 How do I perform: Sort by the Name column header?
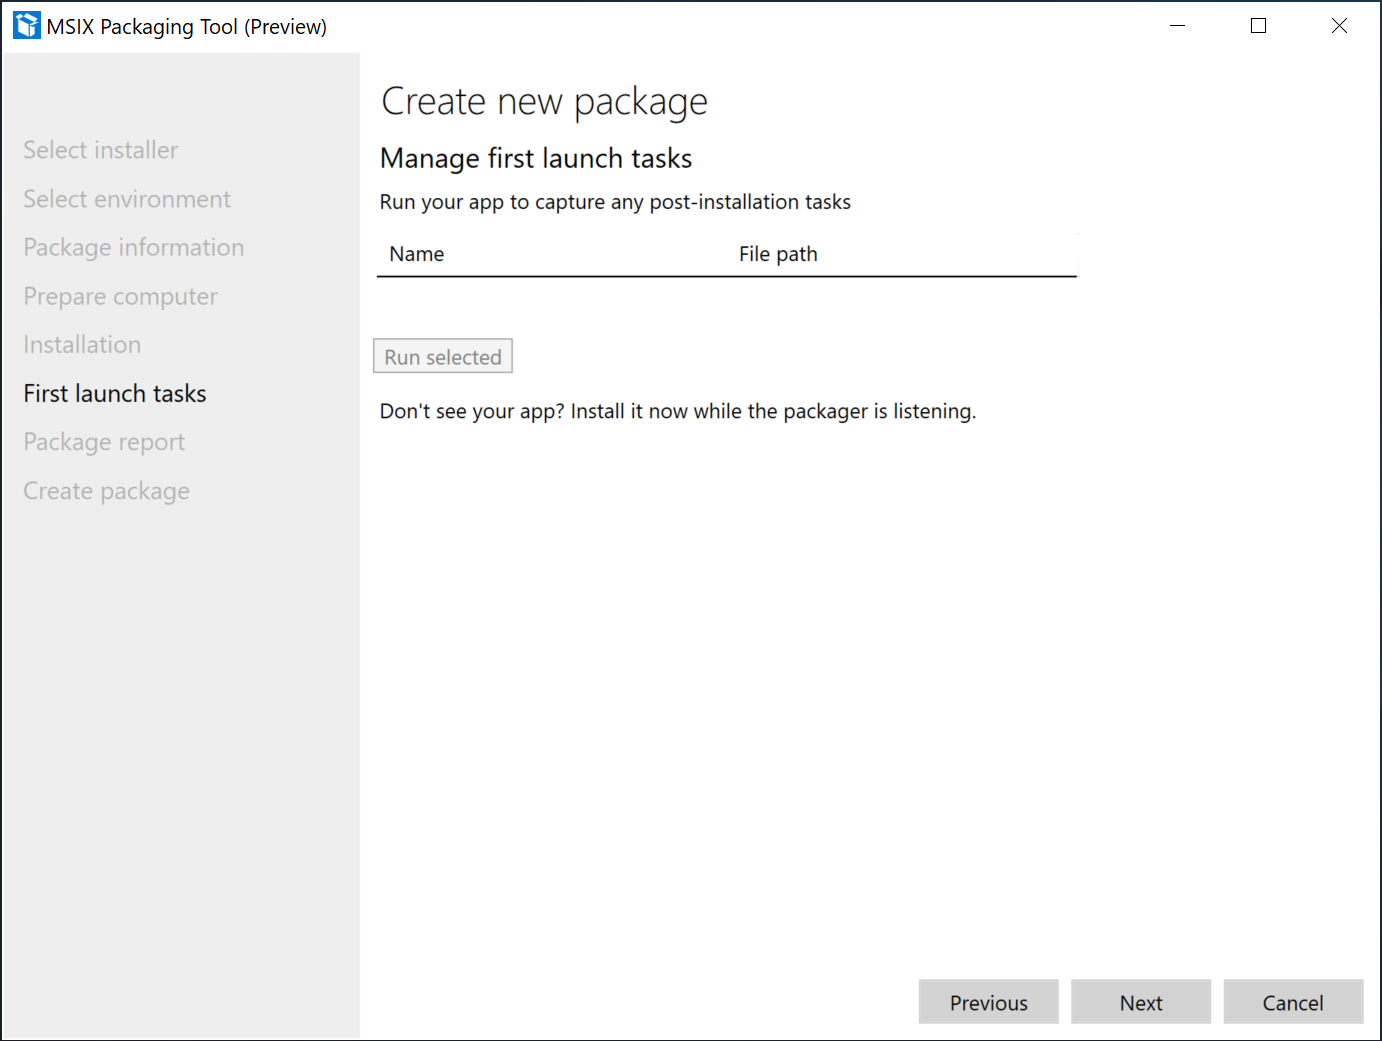417,254
